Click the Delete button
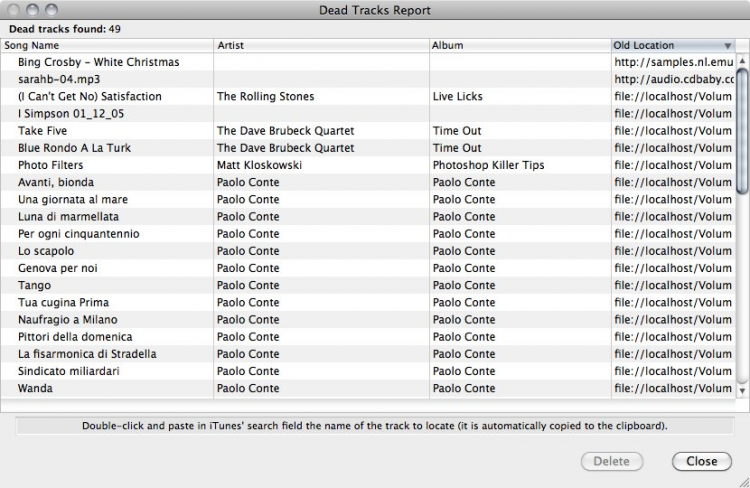The width and height of the screenshot is (750, 488). click(611, 461)
